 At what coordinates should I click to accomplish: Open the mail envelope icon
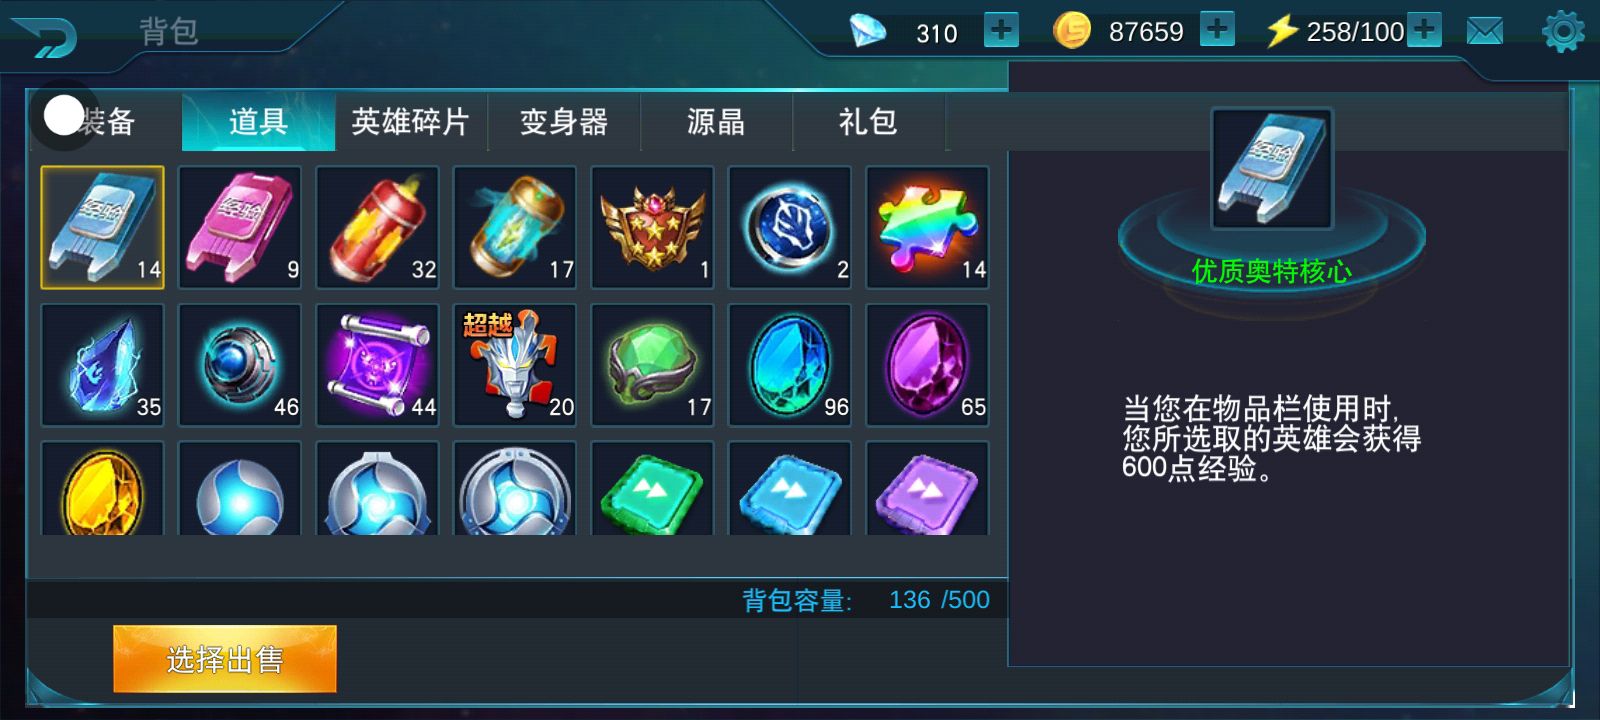pos(1485,31)
